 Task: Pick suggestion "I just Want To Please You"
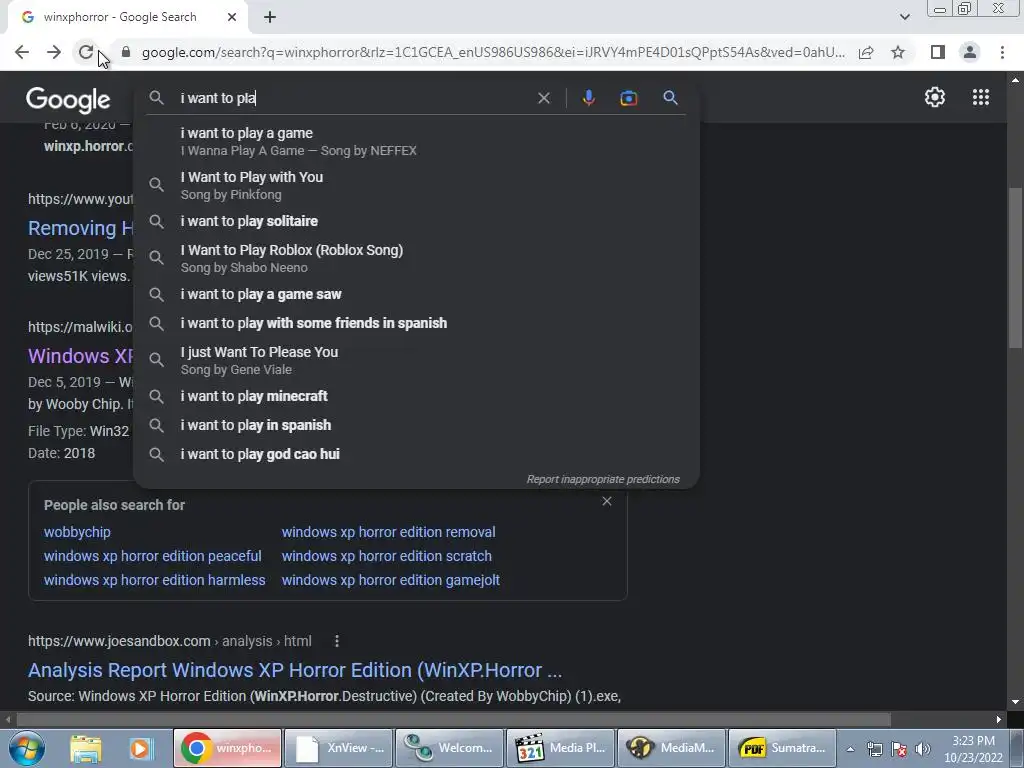click(416, 360)
